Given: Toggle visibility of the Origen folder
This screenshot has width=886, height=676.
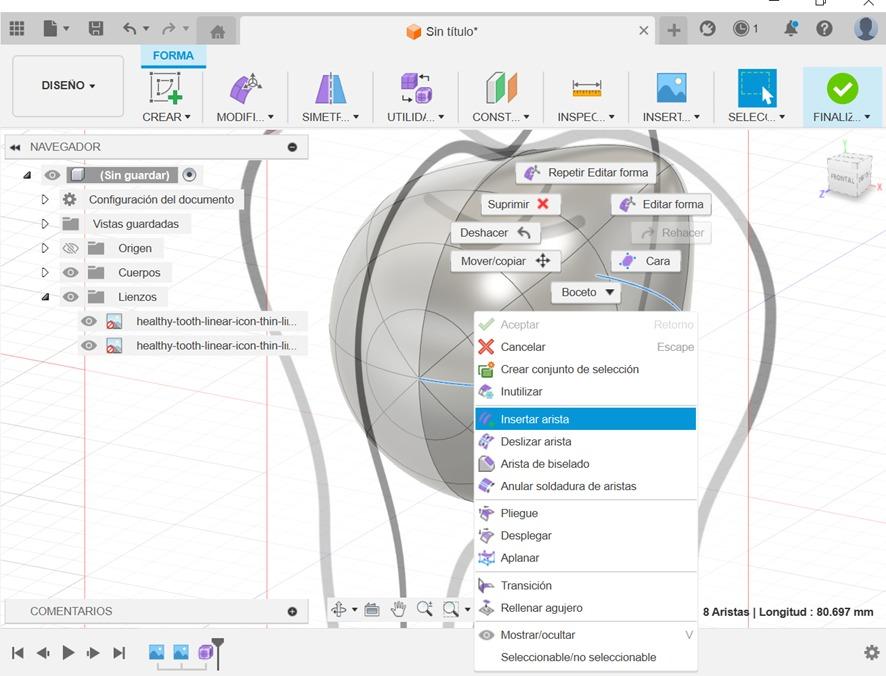Looking at the screenshot, I should click(x=71, y=248).
